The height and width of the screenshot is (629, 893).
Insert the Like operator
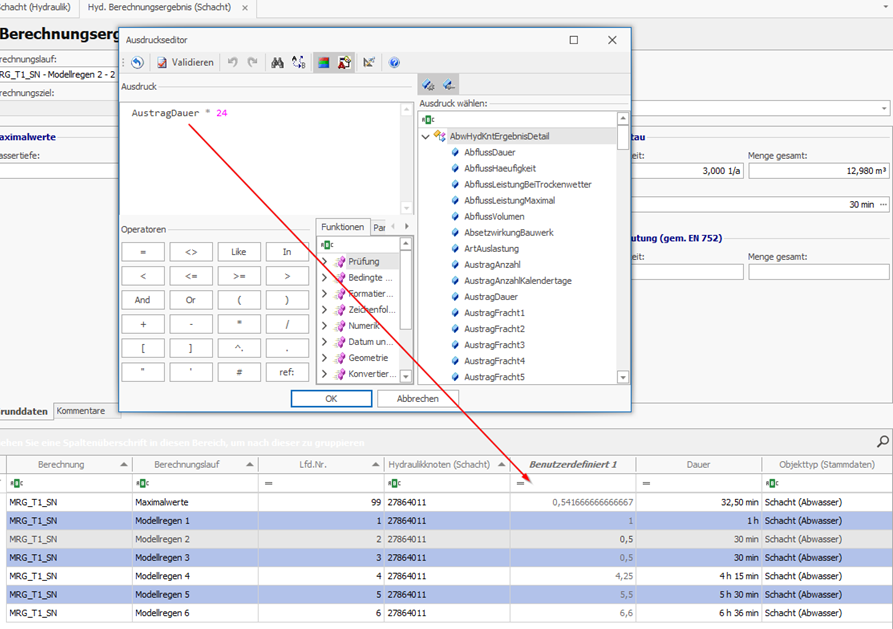pos(239,252)
